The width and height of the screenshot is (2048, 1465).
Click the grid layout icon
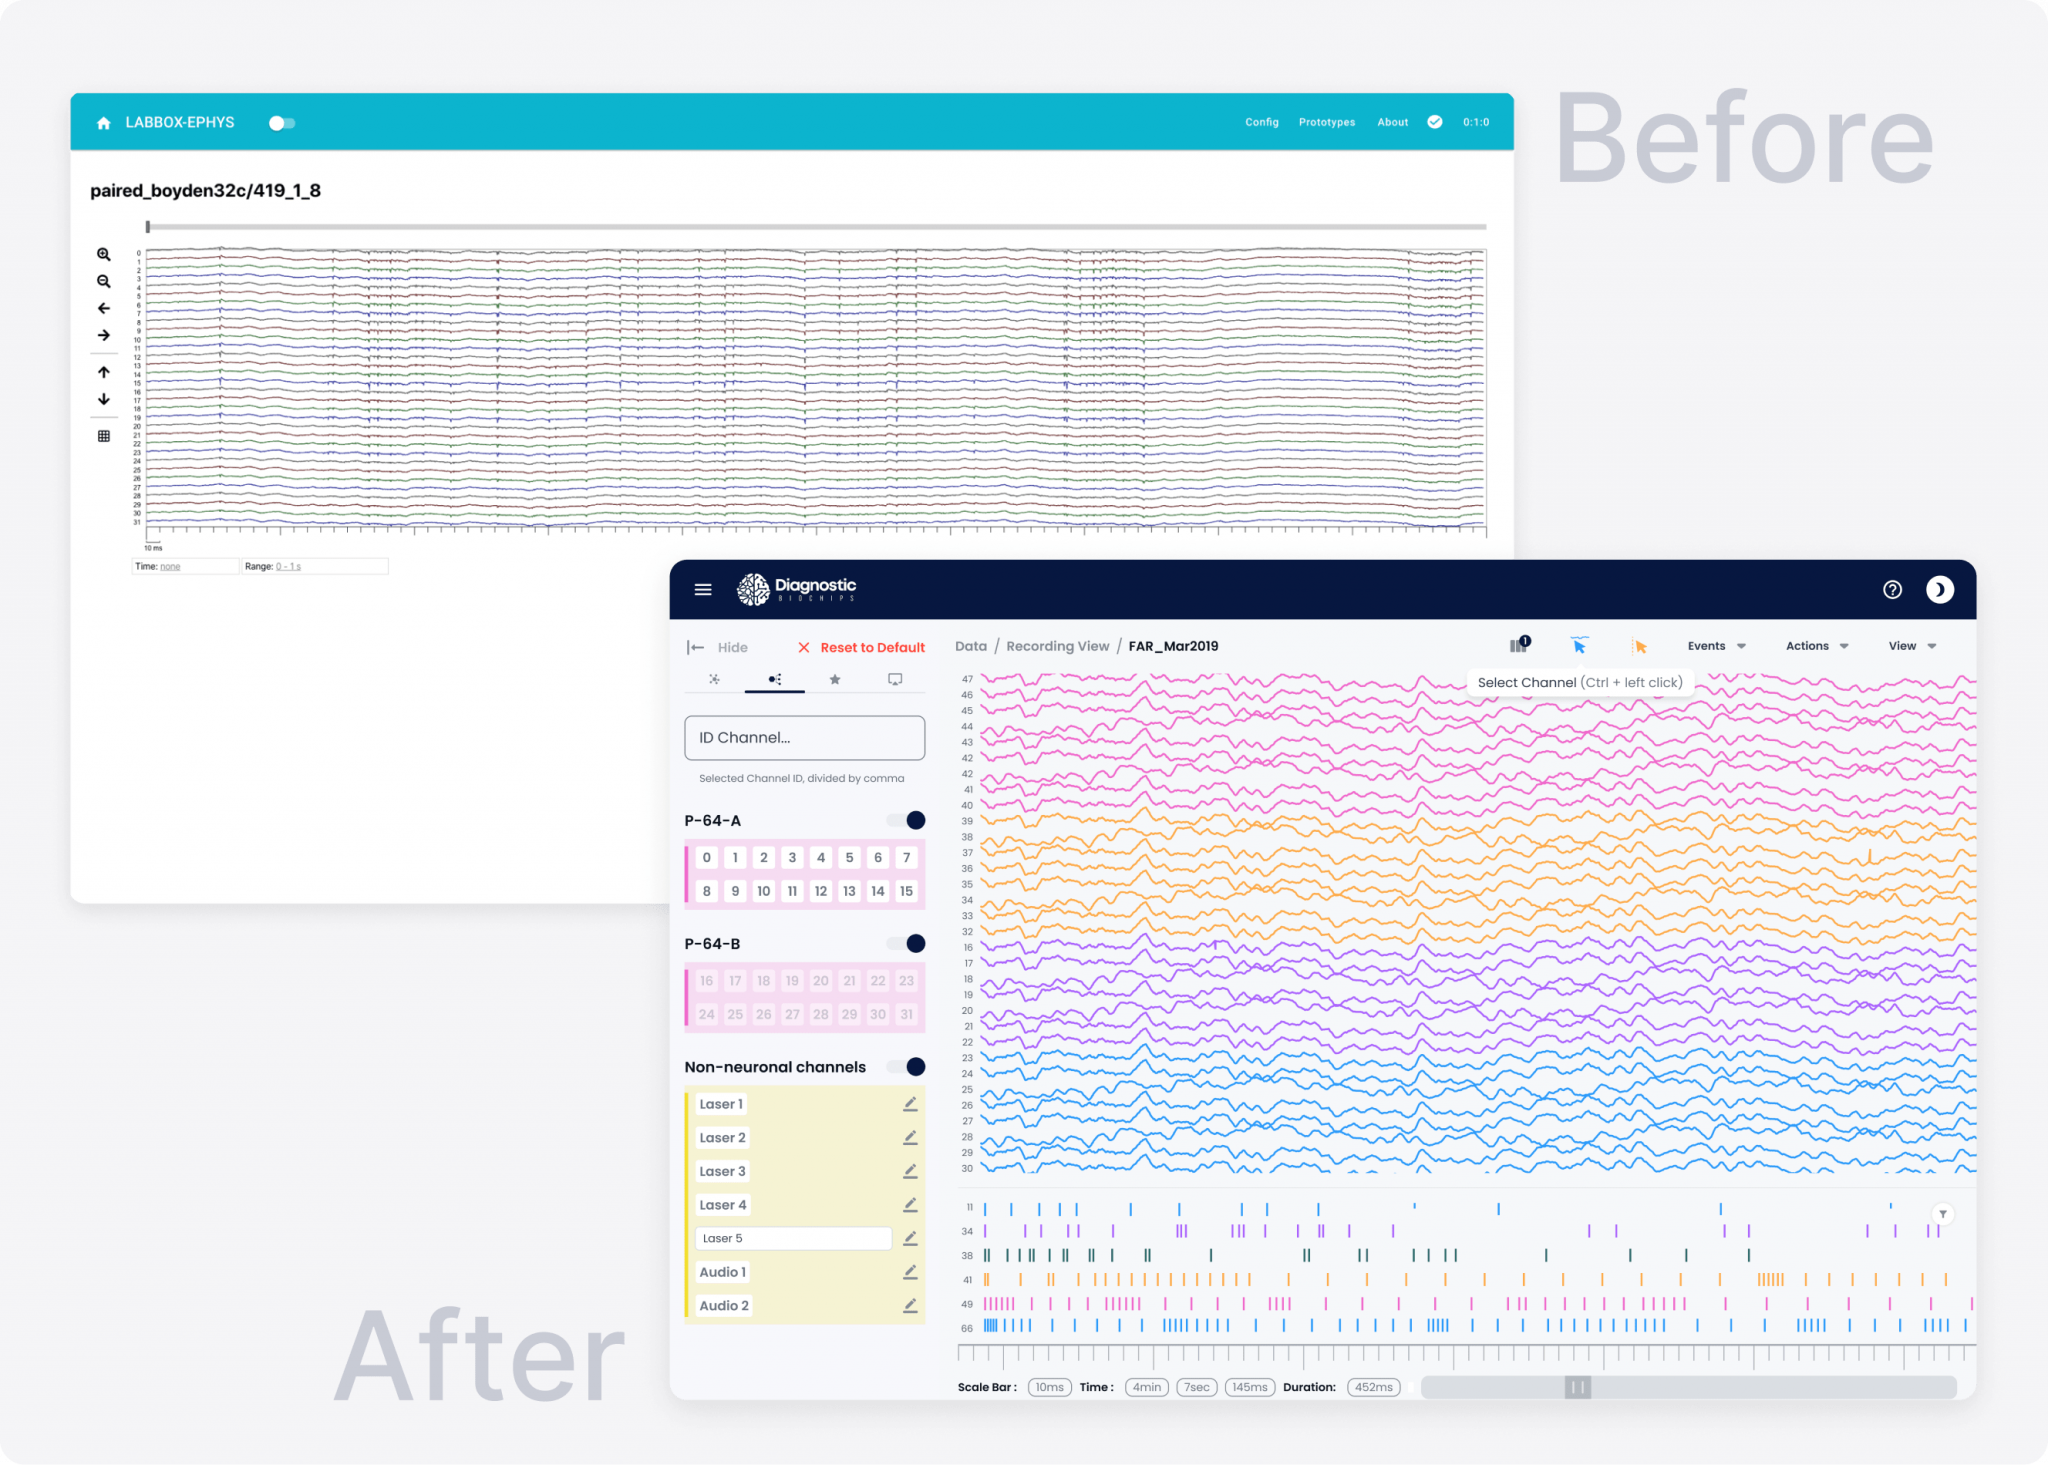(x=104, y=436)
